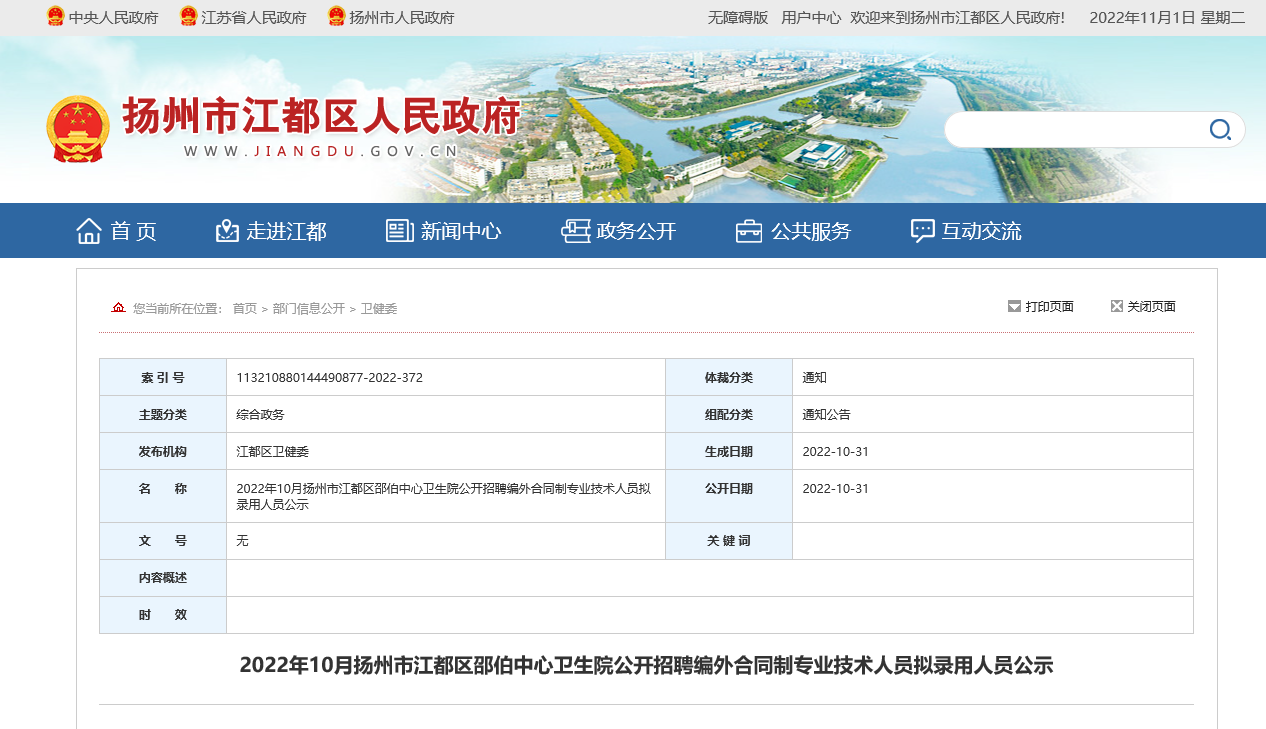
Task: Click the briefcase icon beside 公共服务
Action: point(749,231)
